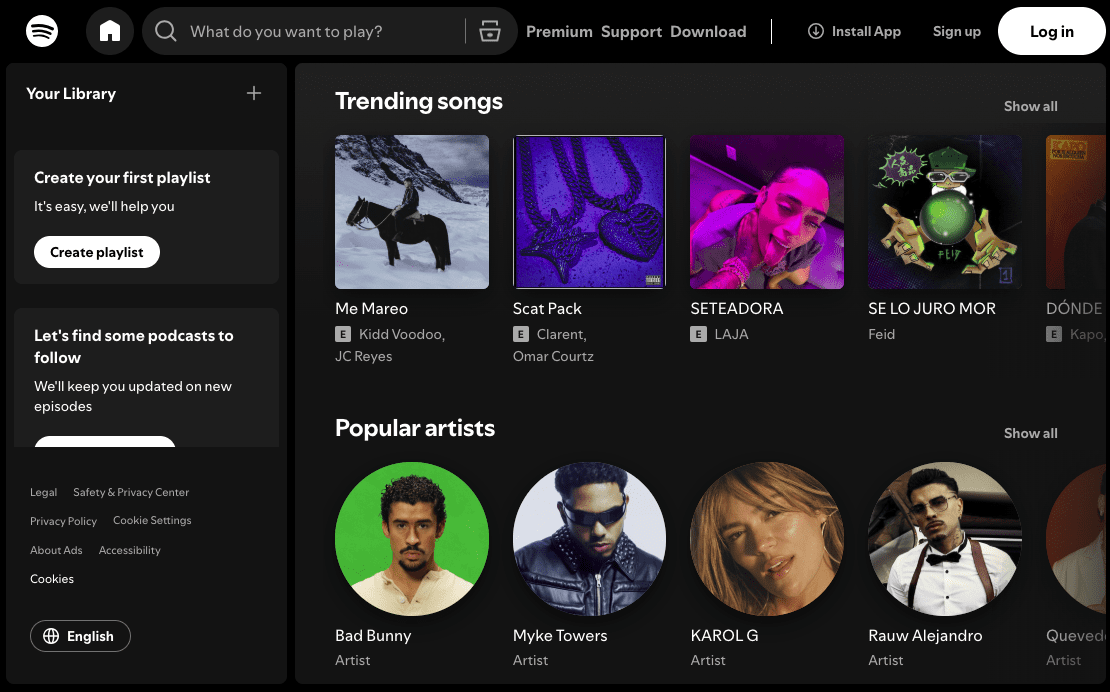Image resolution: width=1110 pixels, height=692 pixels.
Task: Click the Spotify logo icon
Action: pos(42,31)
